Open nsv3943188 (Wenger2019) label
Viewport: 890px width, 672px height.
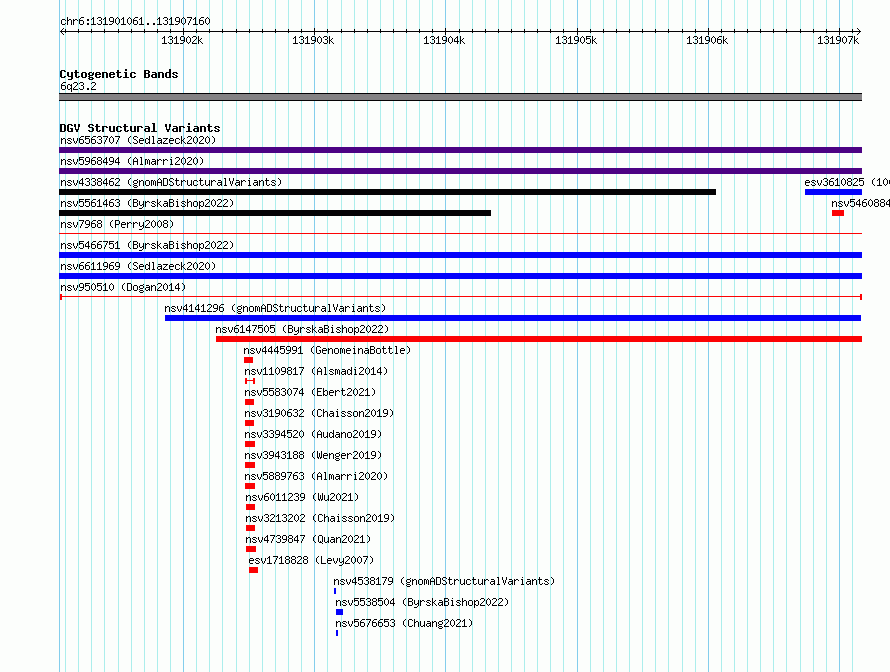[x=313, y=455]
